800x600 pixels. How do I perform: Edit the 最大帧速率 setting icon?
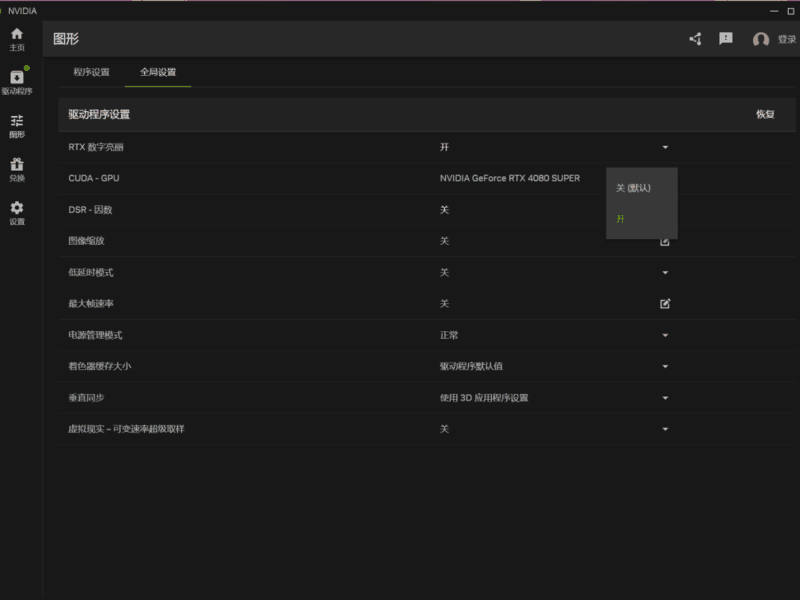point(665,304)
